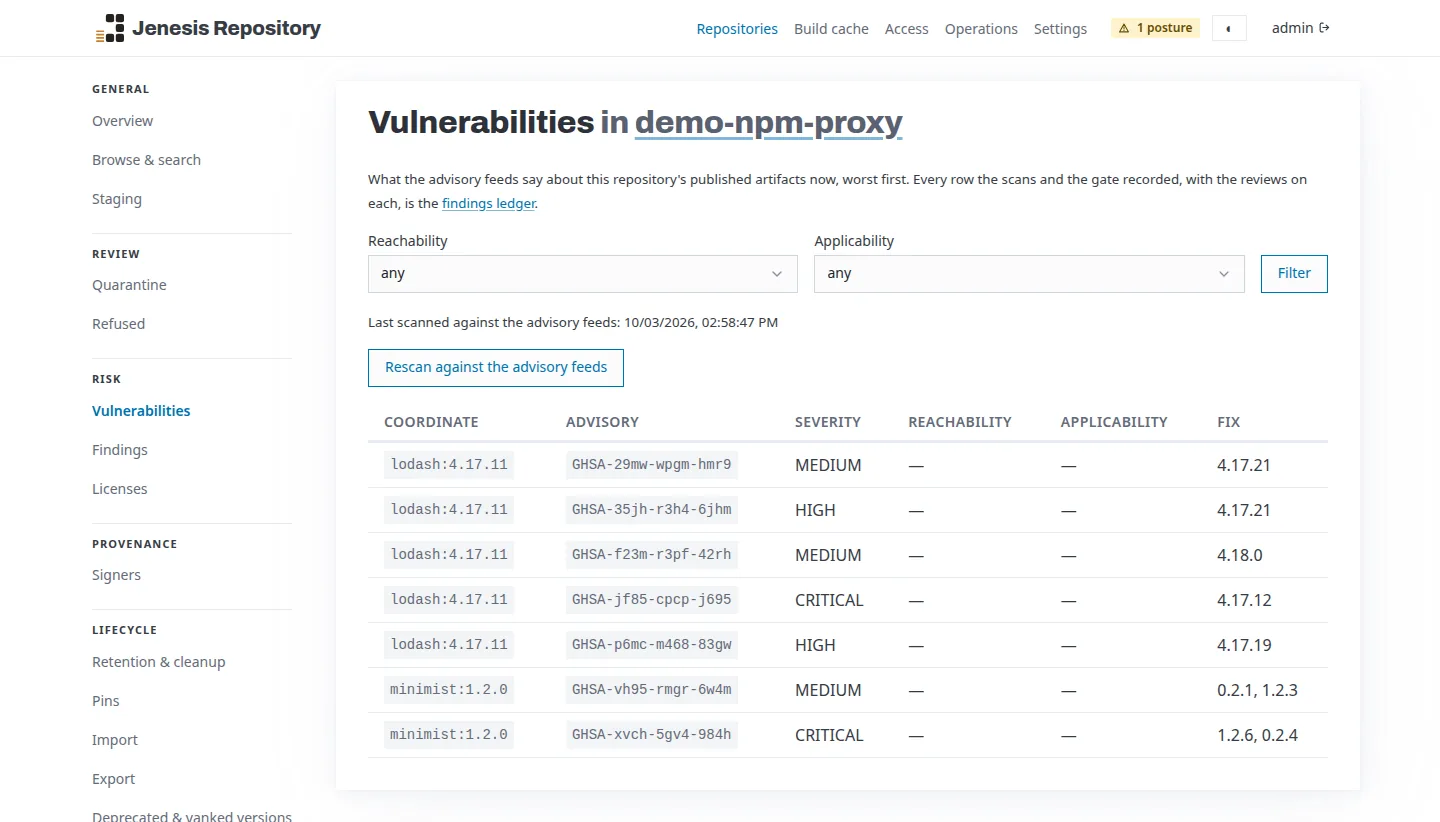Click coordinate lodash:4.17.11 in GHSA-29mw row

(x=449, y=465)
